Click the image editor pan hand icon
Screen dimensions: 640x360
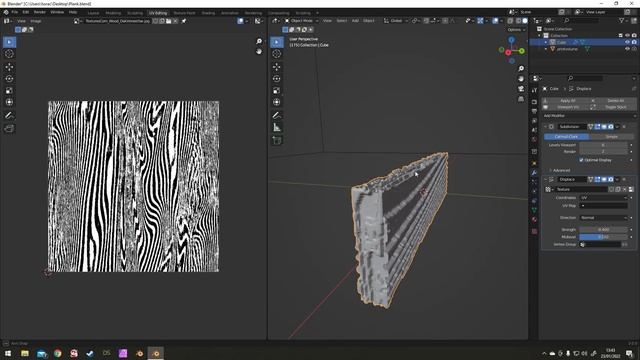point(259,51)
